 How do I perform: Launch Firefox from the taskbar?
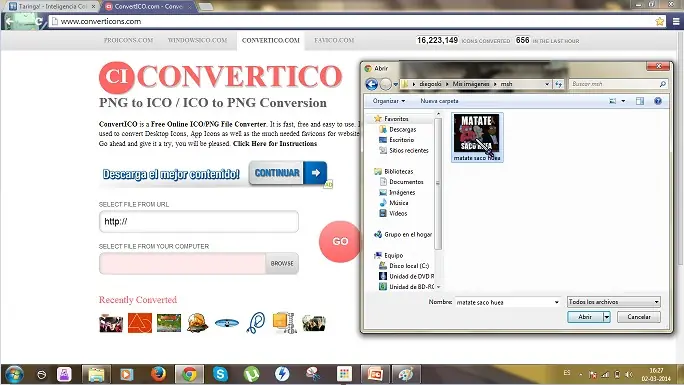pyautogui.click(x=158, y=374)
